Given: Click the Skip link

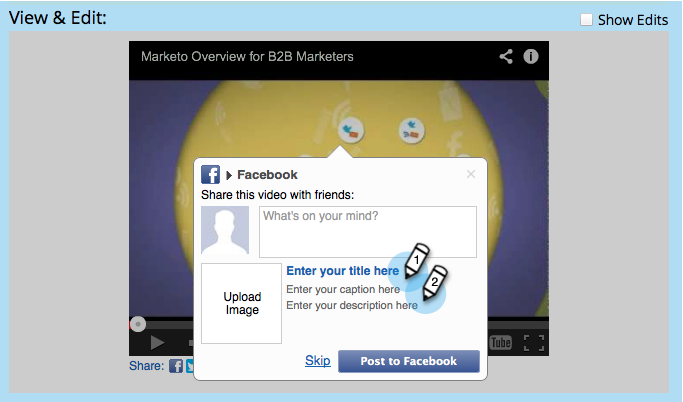Looking at the screenshot, I should click(318, 361).
